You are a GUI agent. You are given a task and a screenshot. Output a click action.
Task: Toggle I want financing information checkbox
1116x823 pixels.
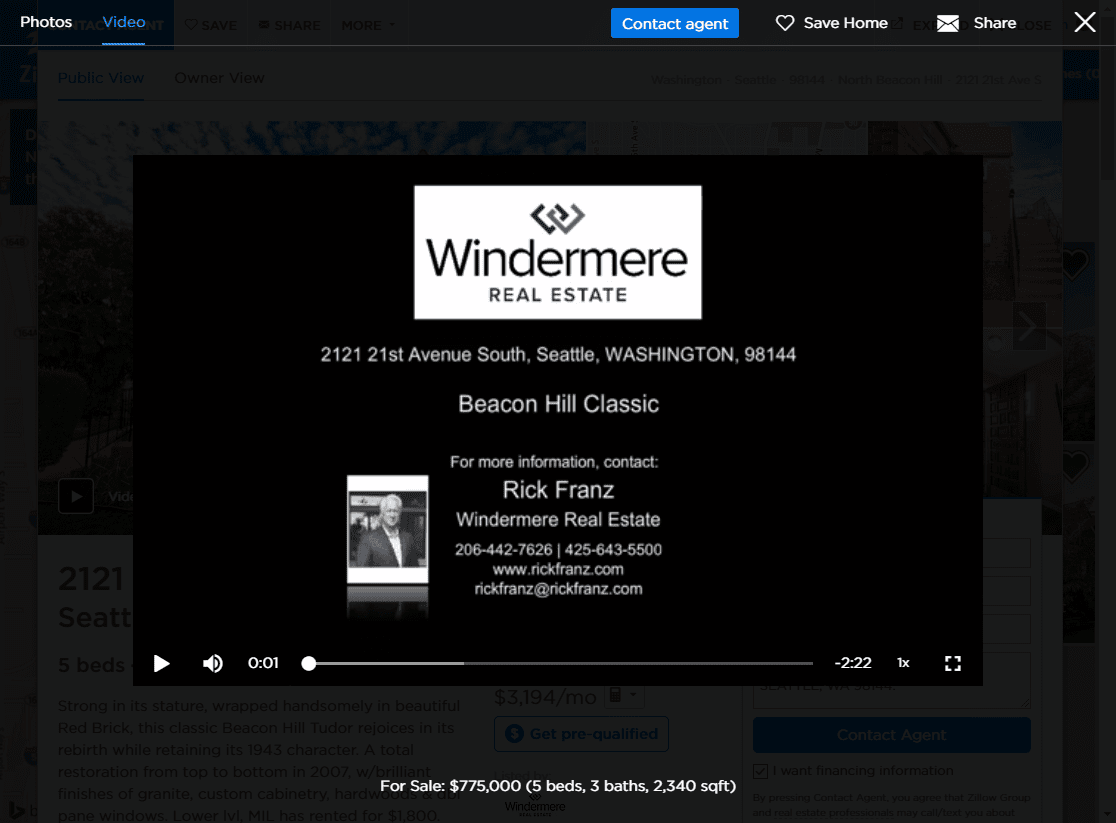(761, 771)
